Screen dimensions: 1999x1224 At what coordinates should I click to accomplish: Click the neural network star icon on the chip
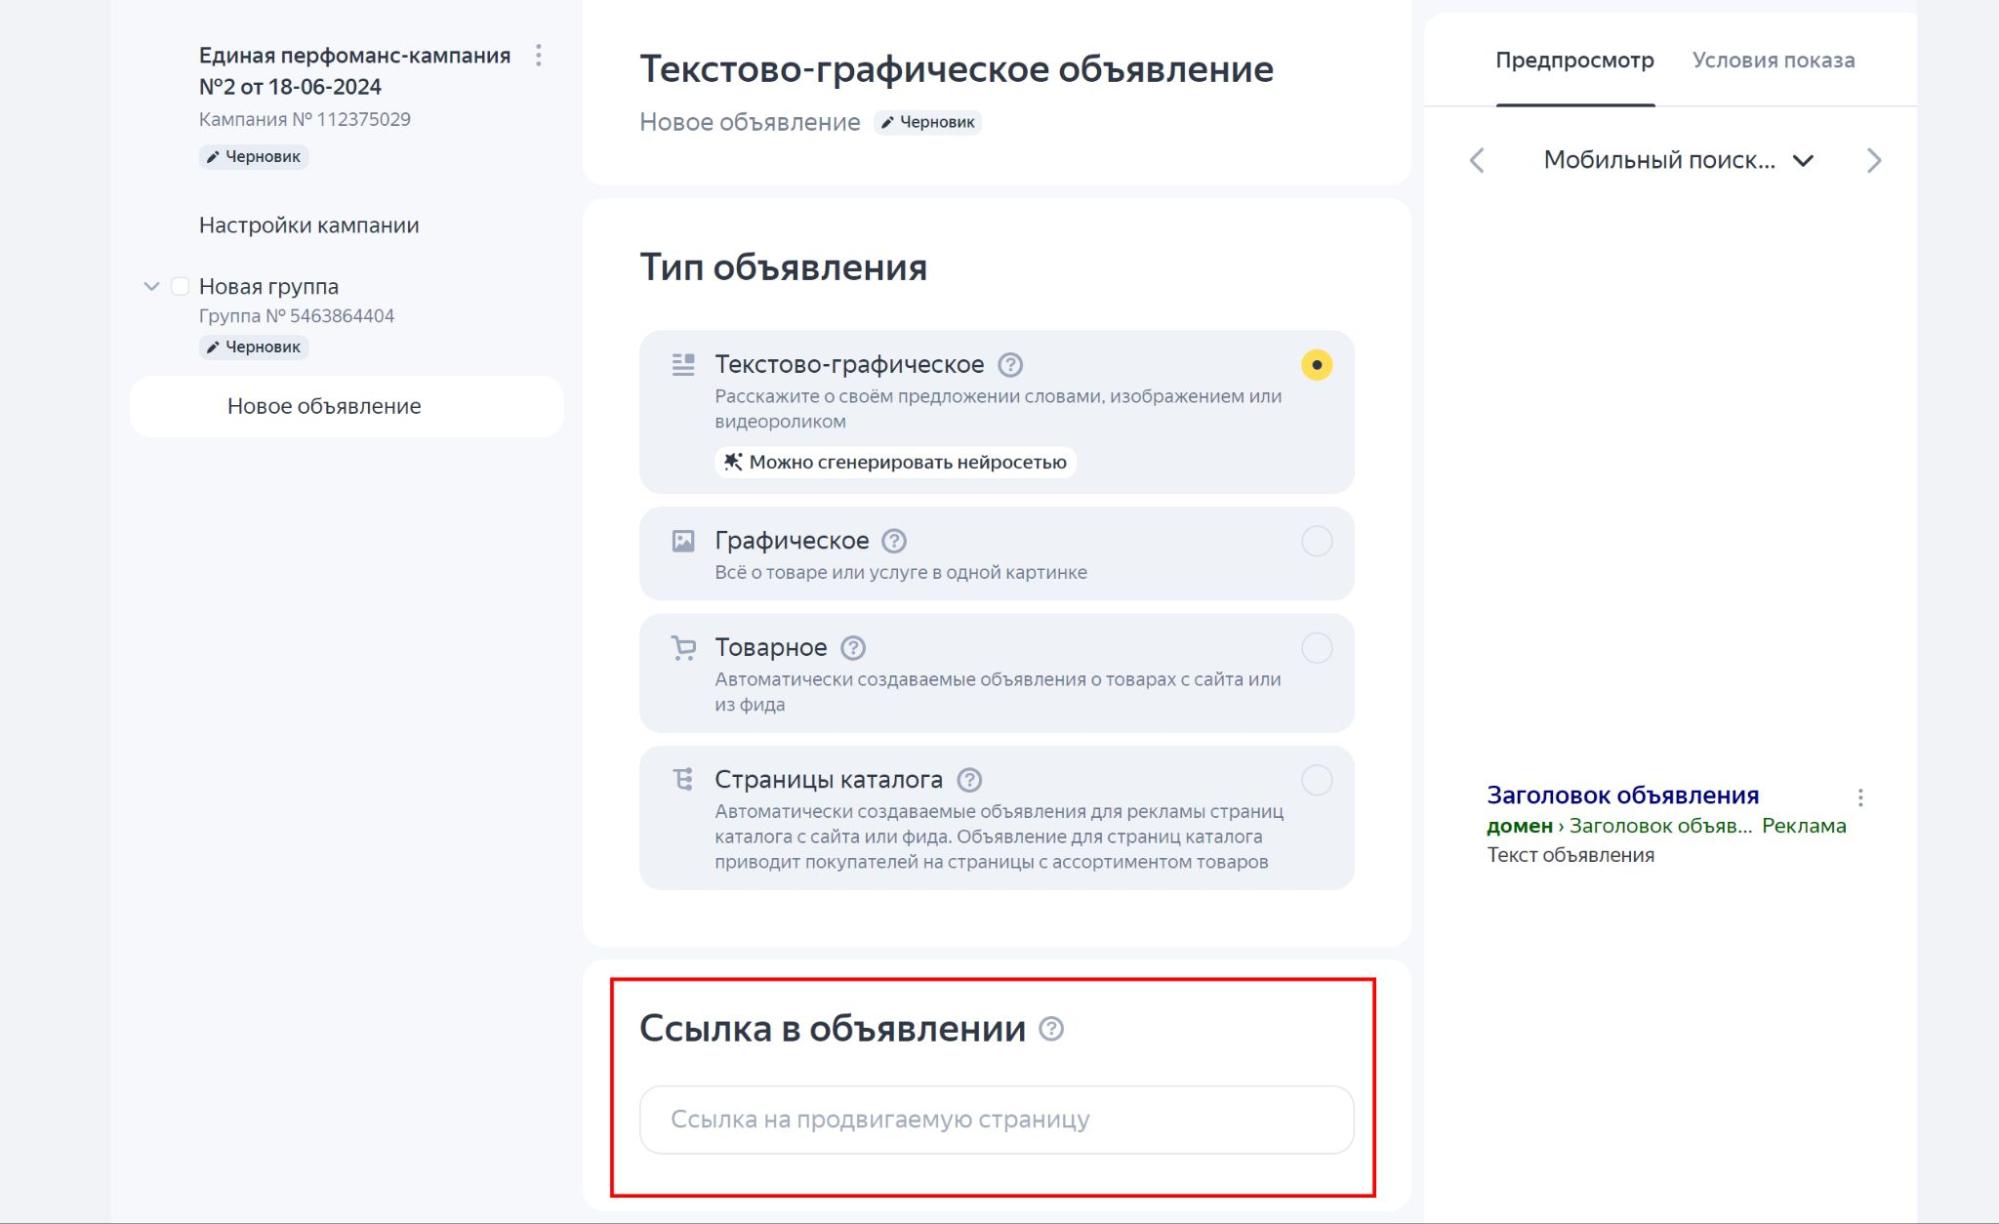click(x=731, y=462)
